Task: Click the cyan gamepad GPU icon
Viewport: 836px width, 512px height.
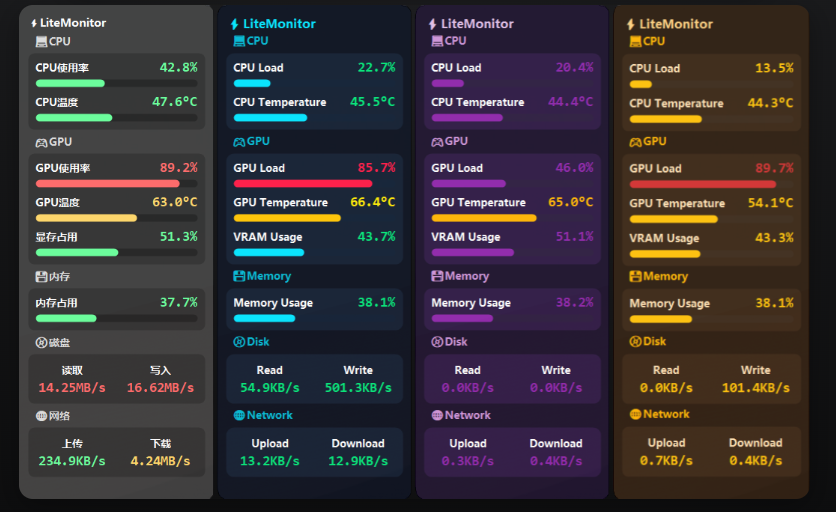Action: pos(239,142)
